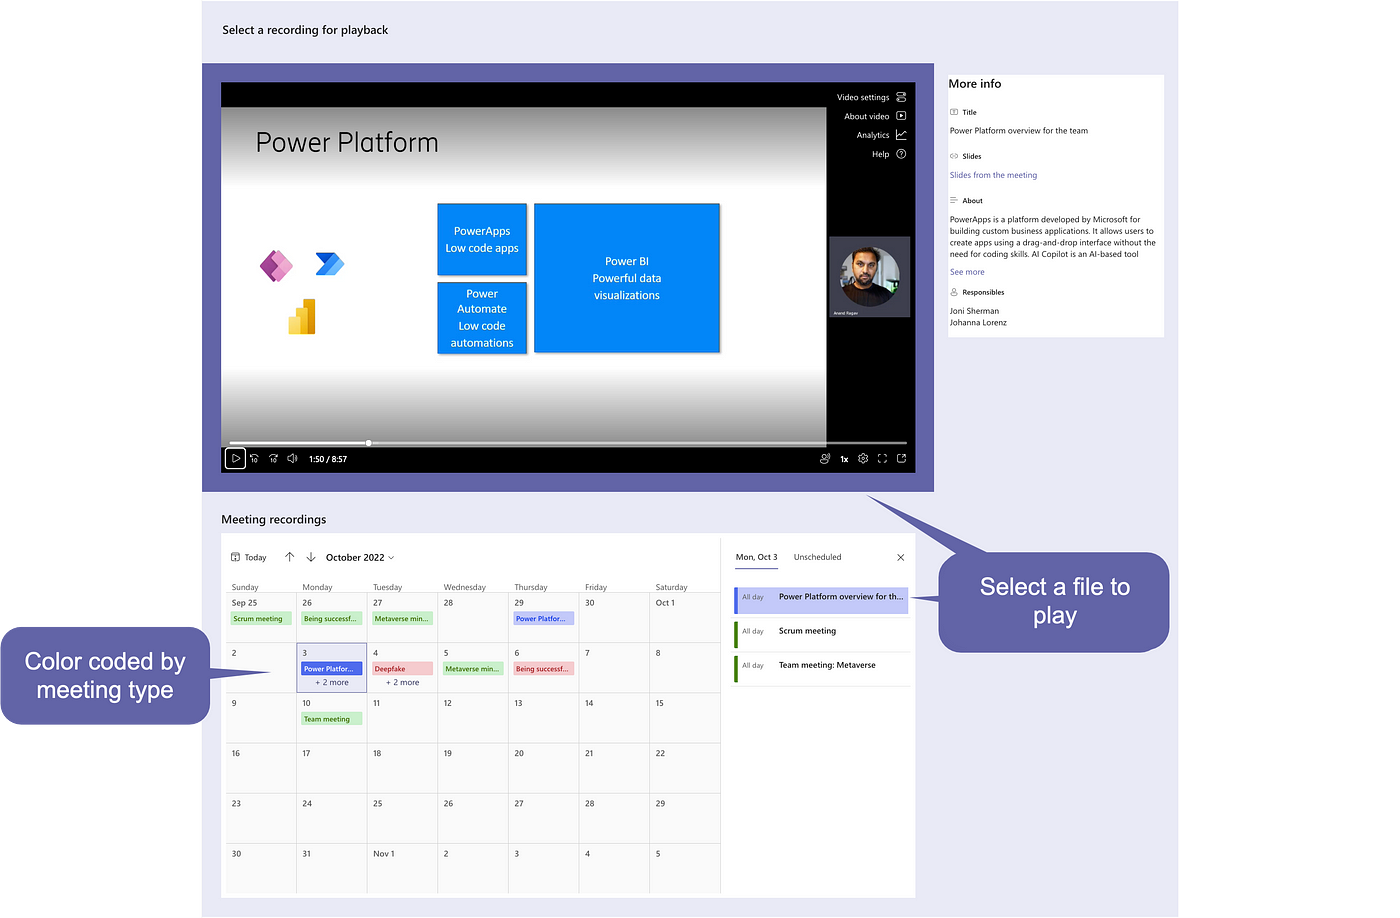Go to previous month with up arrow
1400x918 pixels.
(289, 557)
